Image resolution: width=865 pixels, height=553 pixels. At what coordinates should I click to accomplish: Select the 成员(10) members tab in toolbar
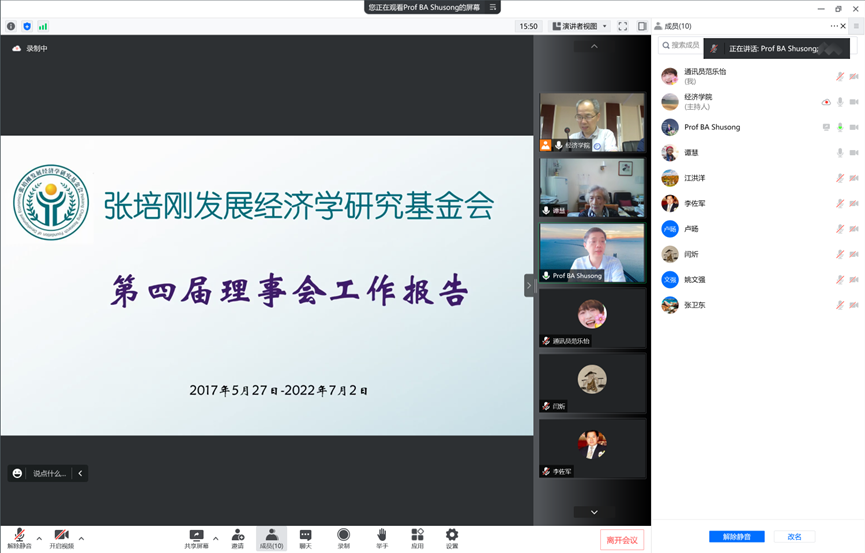click(271, 538)
